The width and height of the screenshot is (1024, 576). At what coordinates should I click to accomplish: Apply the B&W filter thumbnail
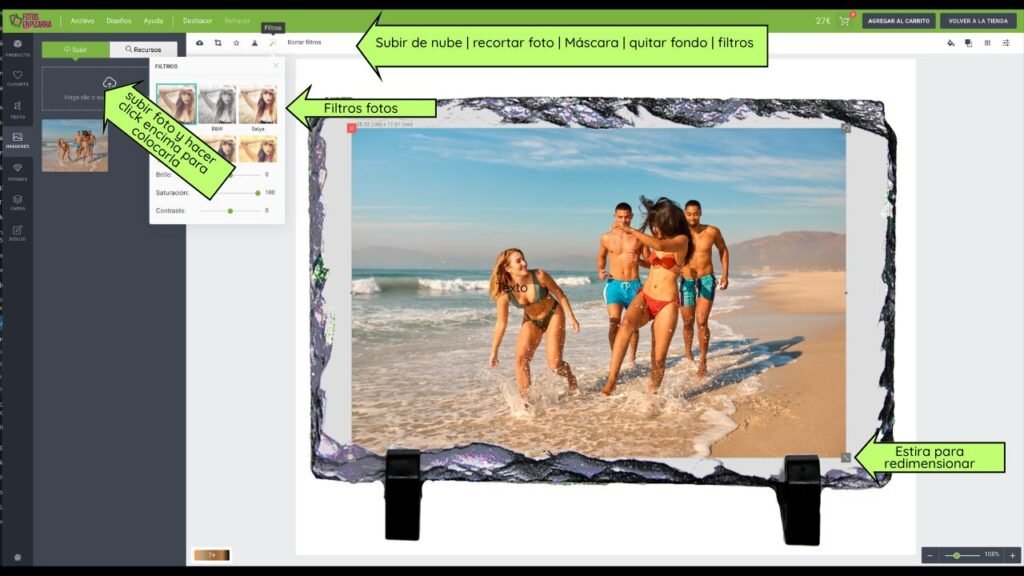[217, 105]
